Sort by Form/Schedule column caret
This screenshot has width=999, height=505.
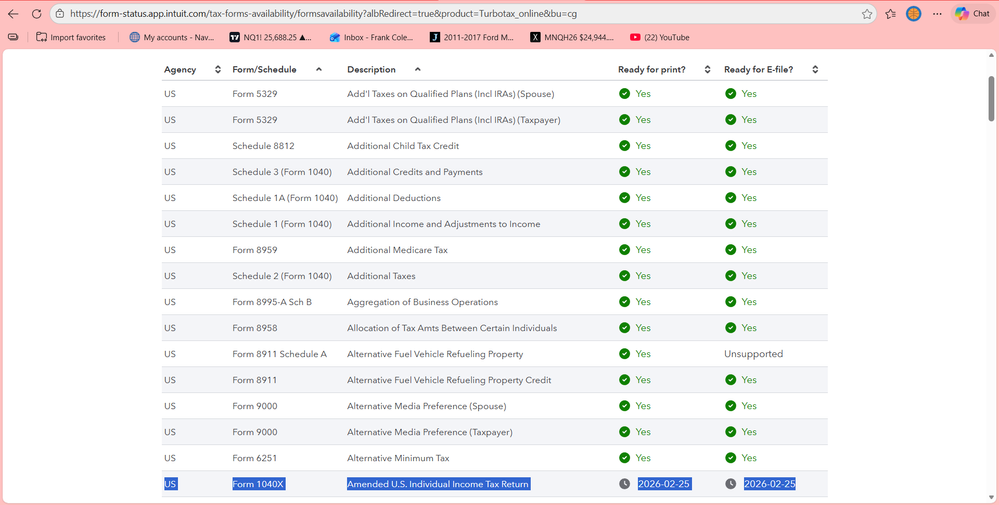[319, 69]
